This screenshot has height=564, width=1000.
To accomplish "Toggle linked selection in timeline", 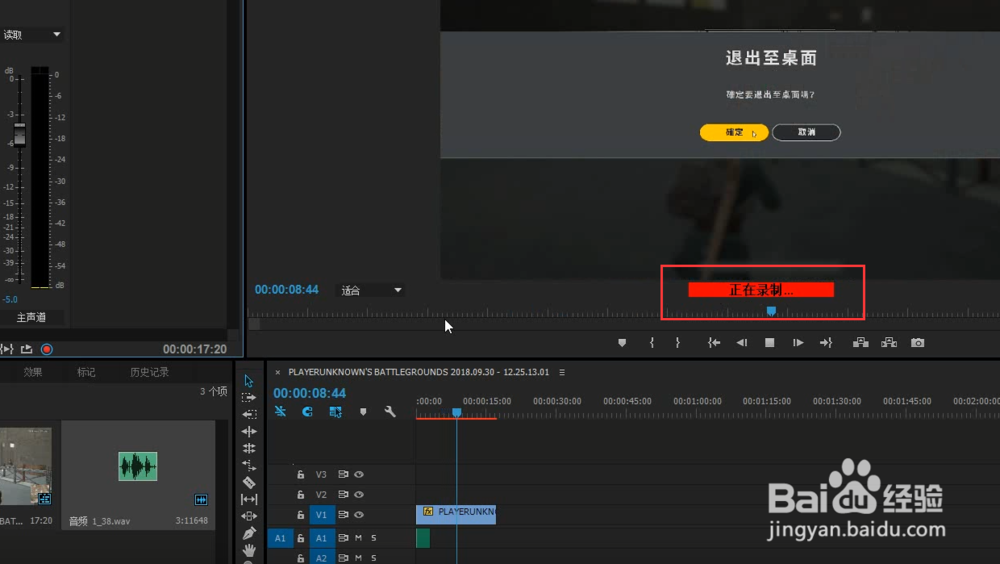I will pyautogui.click(x=335, y=412).
